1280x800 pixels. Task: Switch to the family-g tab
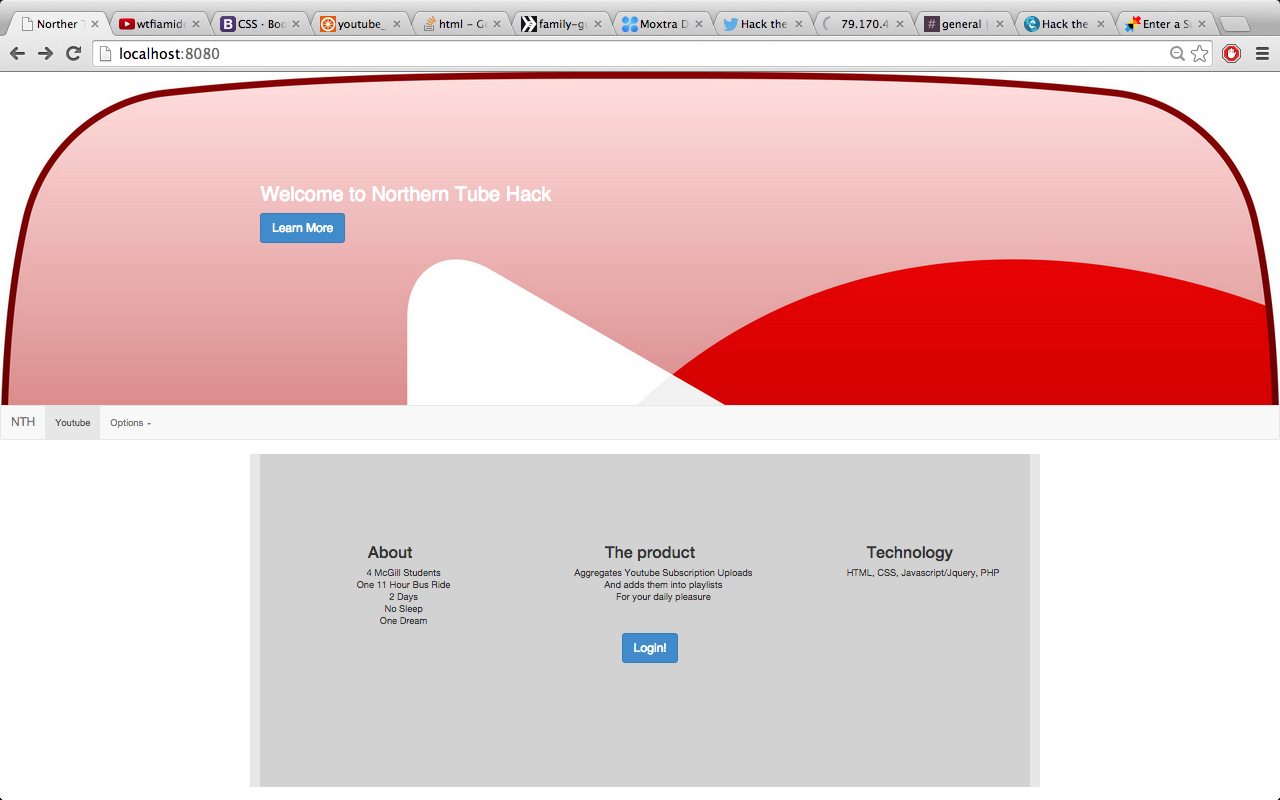[562, 24]
